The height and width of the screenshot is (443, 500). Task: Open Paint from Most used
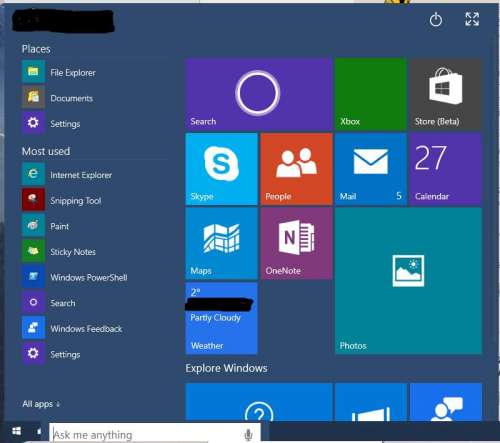(x=45, y=226)
